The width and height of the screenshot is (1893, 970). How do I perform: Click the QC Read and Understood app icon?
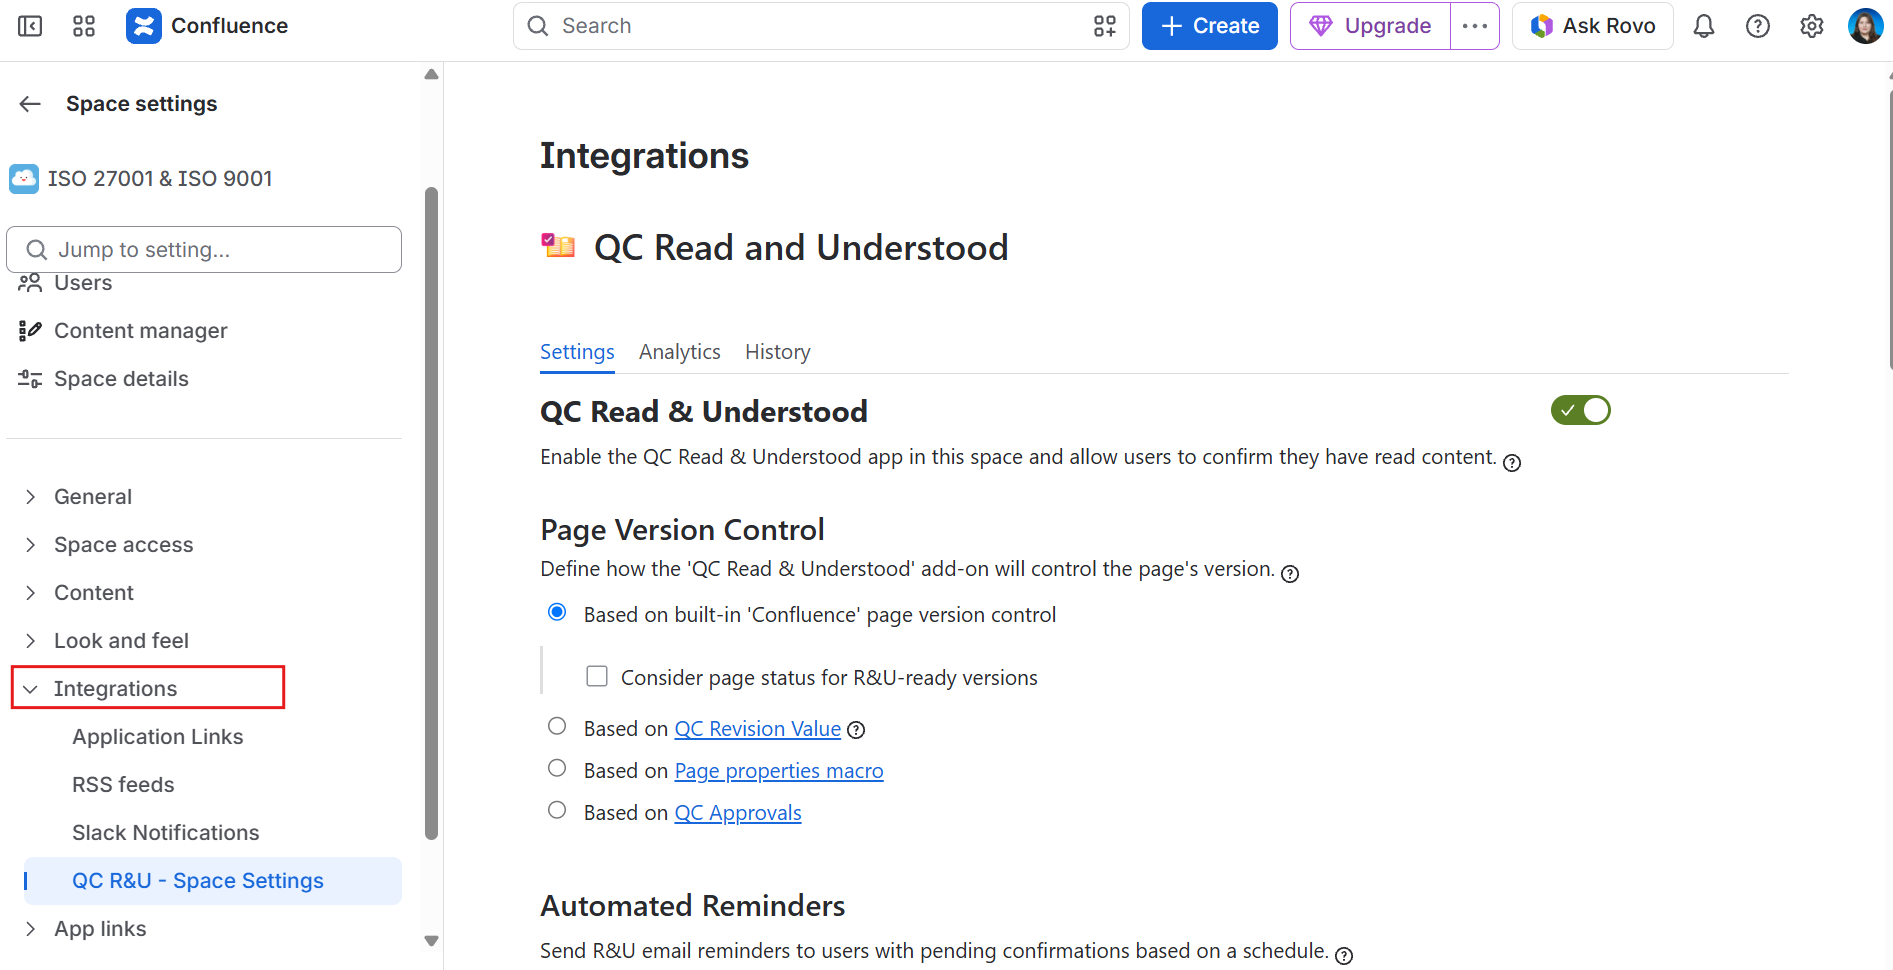coord(558,245)
